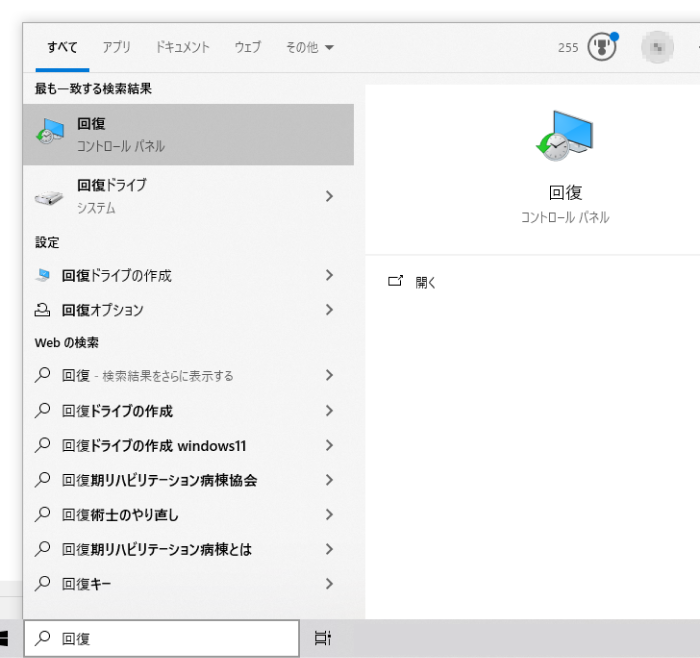Click the user account avatar

[657, 47]
